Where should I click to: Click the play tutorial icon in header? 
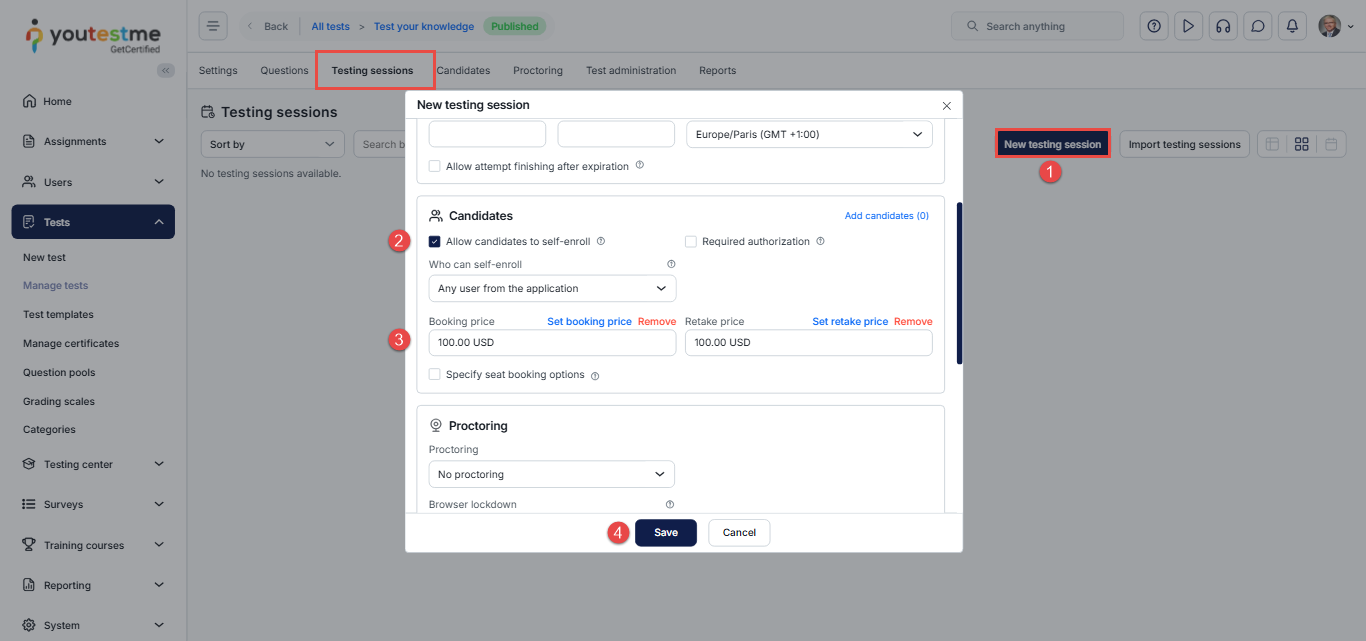[1188, 26]
